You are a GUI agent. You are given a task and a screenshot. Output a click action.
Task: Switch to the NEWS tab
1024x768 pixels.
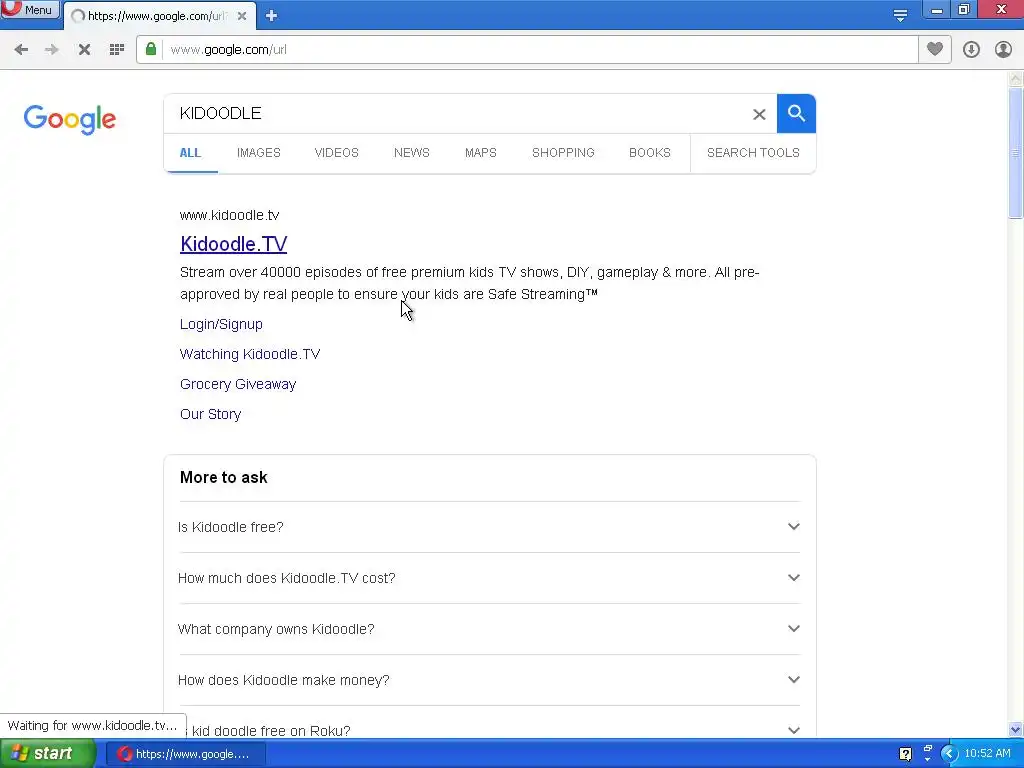coord(411,153)
